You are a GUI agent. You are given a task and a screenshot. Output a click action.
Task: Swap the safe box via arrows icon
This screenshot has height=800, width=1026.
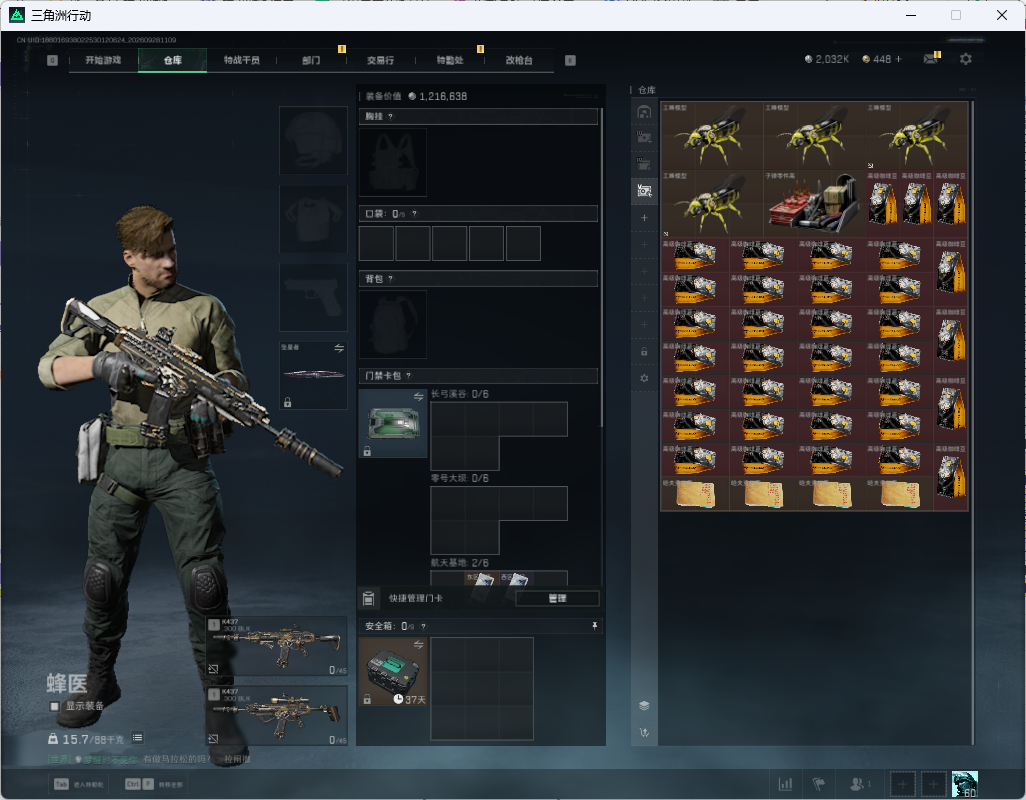pos(418,645)
